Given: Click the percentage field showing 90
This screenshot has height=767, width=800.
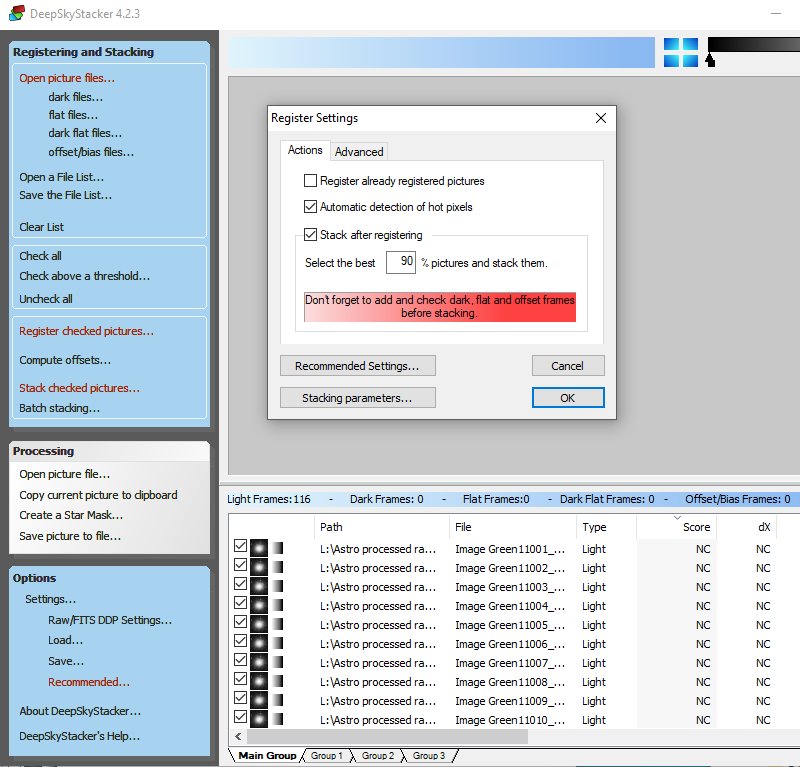Looking at the screenshot, I should coord(401,262).
